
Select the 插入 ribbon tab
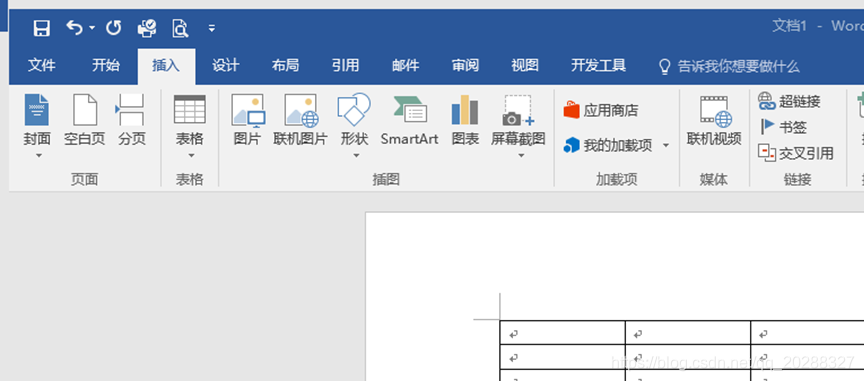pos(166,66)
